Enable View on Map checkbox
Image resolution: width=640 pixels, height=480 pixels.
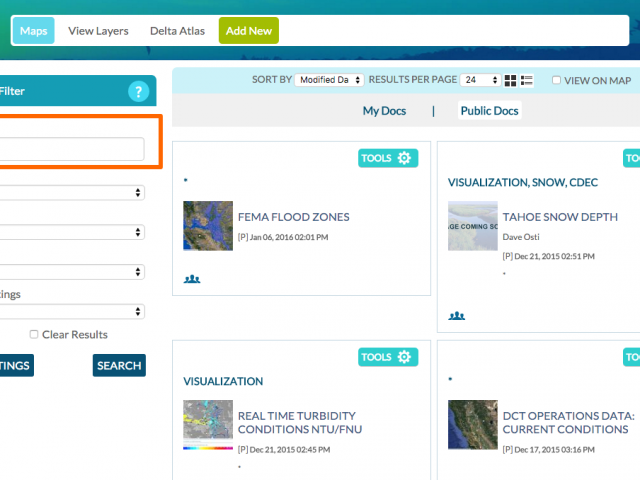(x=556, y=80)
